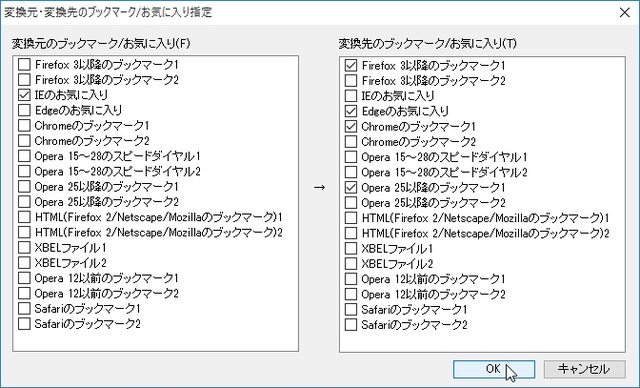Uncheck destination Chromeのブックマーク1 checkbox
640x388 pixels.
point(351,126)
